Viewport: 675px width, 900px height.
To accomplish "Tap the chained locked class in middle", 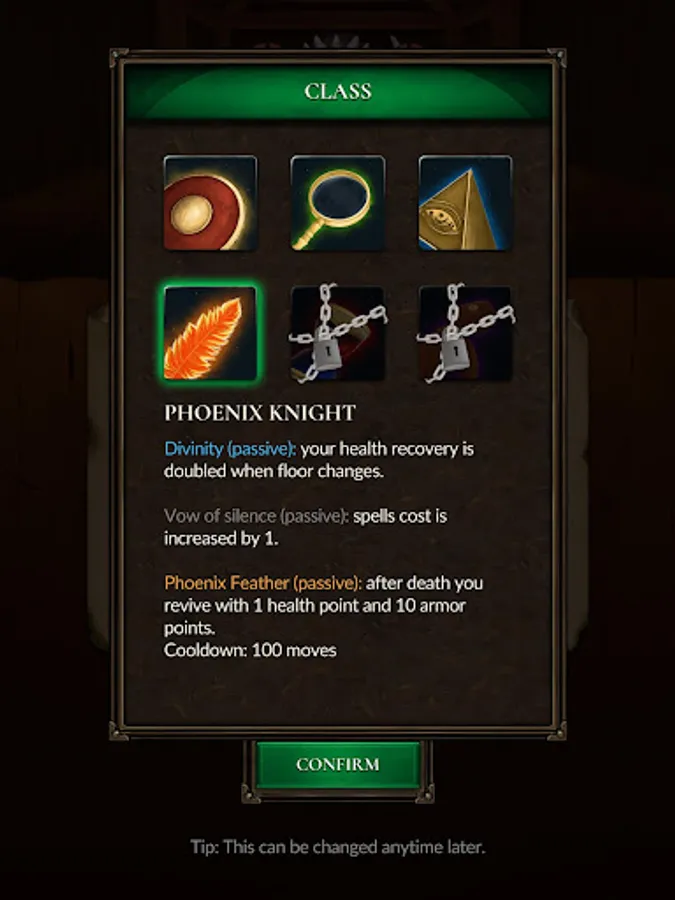I will (x=338, y=333).
